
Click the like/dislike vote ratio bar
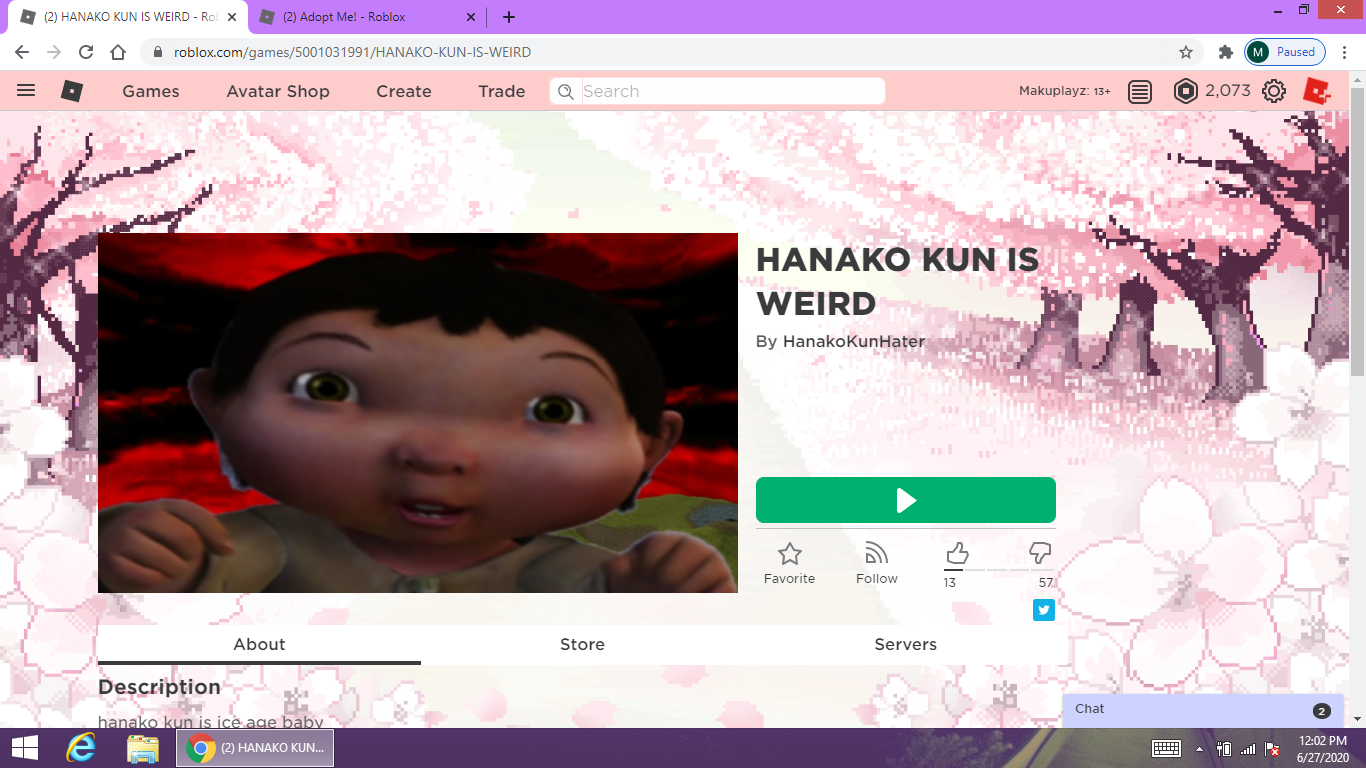coord(998,570)
